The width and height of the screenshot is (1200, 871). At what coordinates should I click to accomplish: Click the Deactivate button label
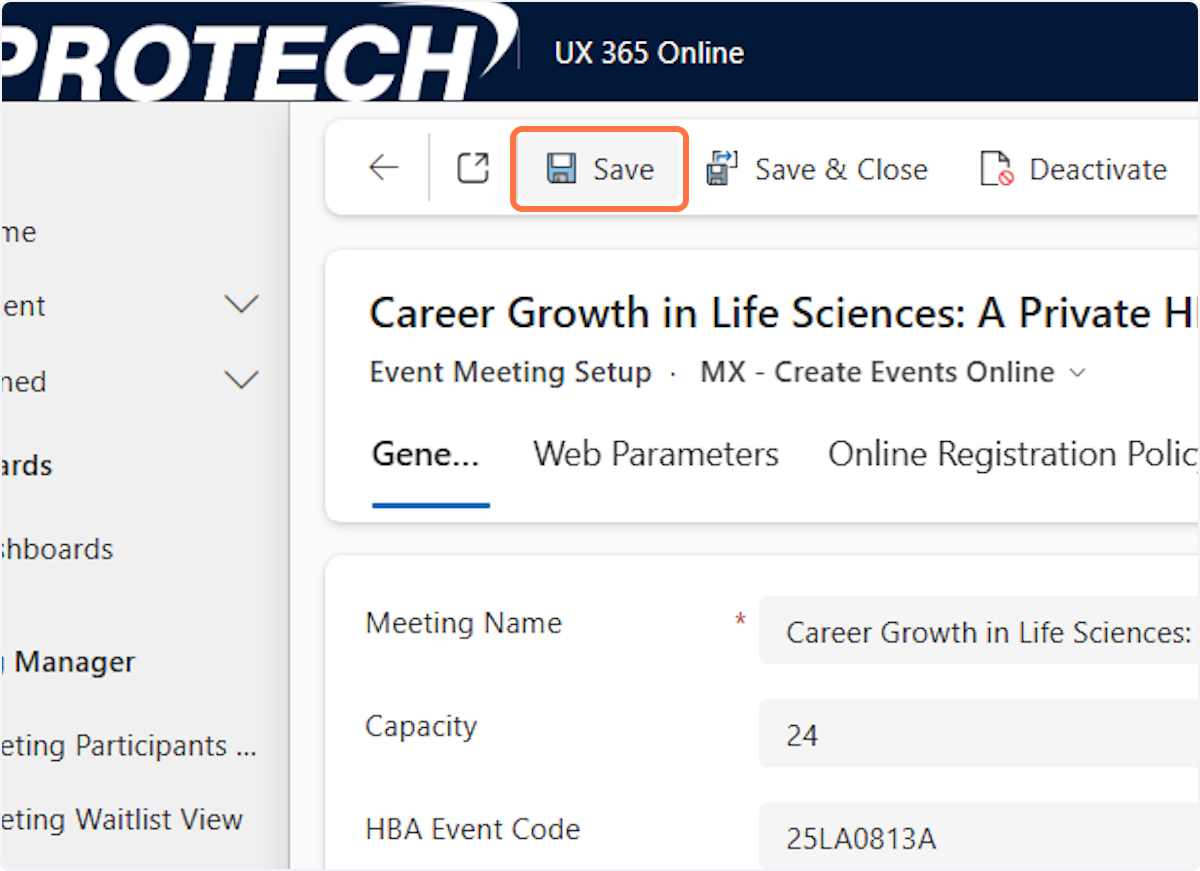tap(1098, 169)
